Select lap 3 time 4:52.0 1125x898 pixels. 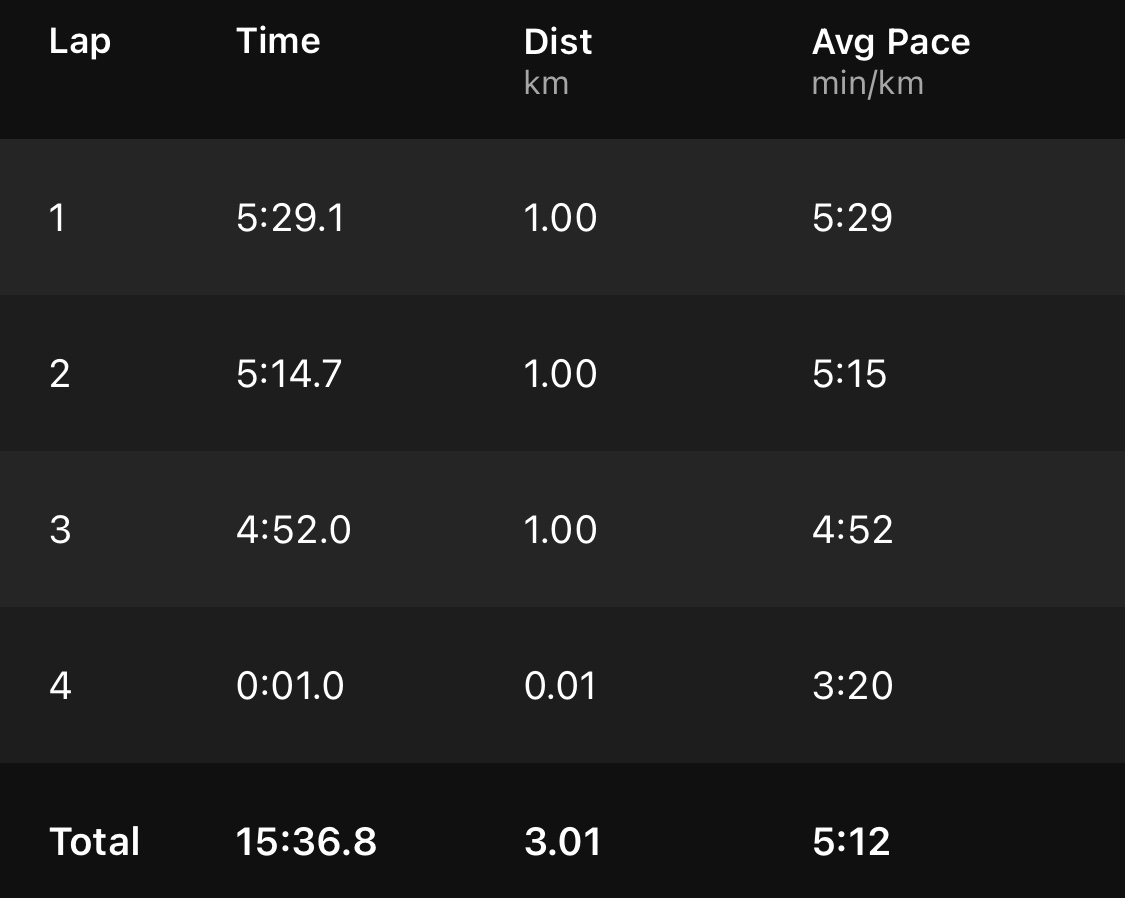[x=293, y=530]
